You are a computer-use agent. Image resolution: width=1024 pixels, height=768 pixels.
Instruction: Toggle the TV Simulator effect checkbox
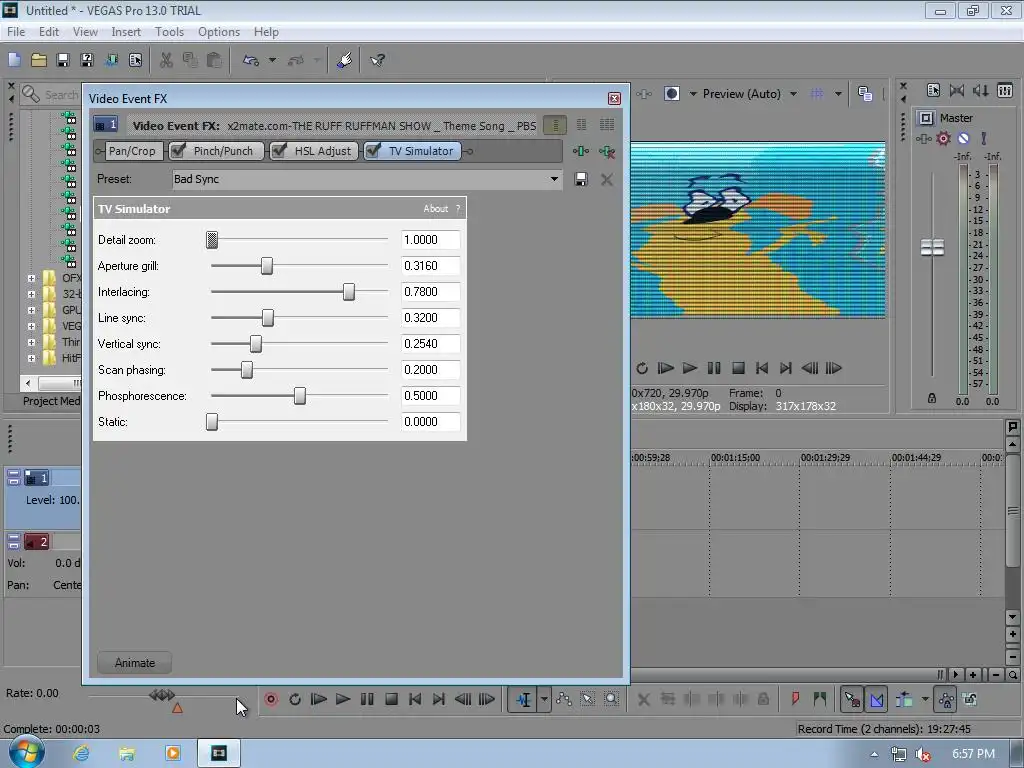[373, 151]
